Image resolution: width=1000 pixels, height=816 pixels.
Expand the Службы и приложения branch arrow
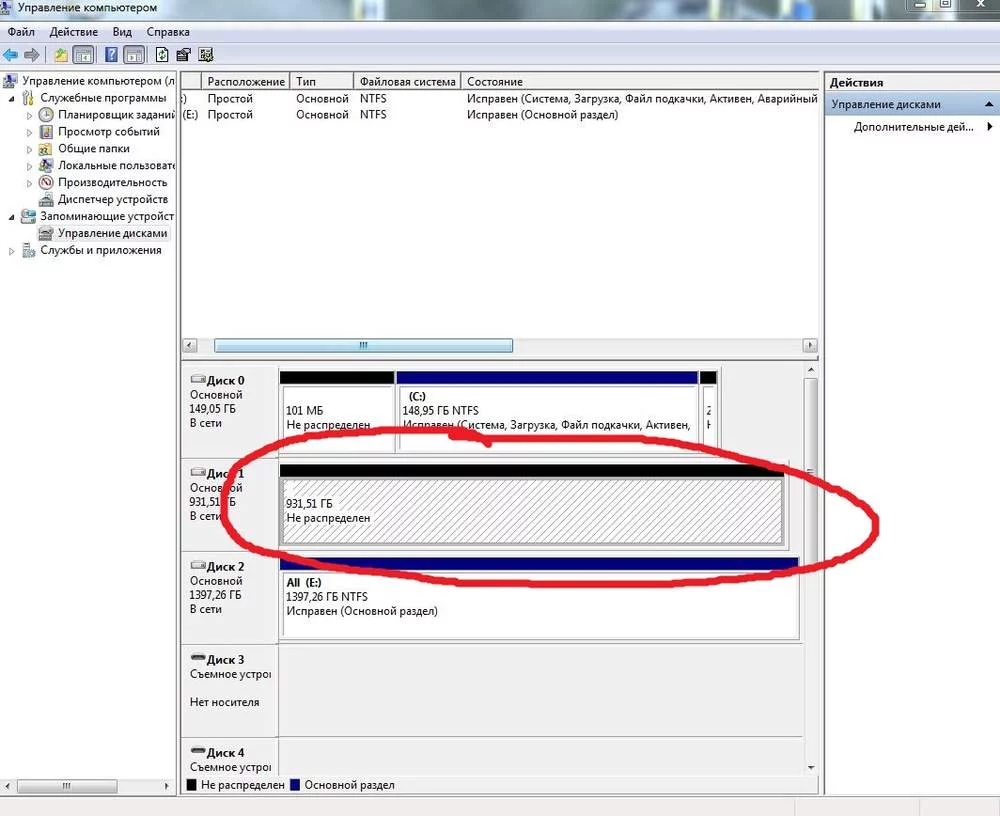pyautogui.click(x=11, y=251)
